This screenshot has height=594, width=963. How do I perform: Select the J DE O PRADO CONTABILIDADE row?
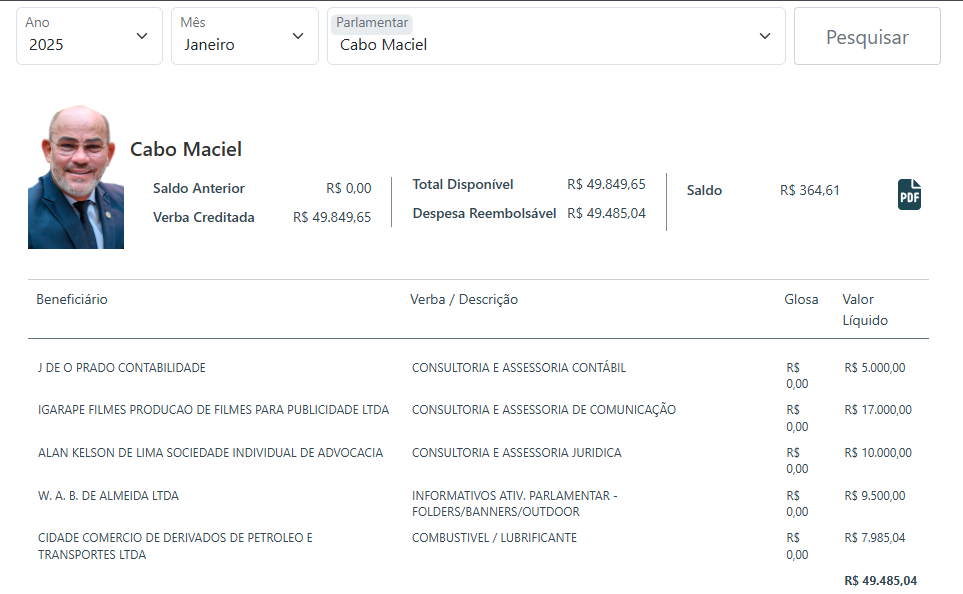[122, 367]
